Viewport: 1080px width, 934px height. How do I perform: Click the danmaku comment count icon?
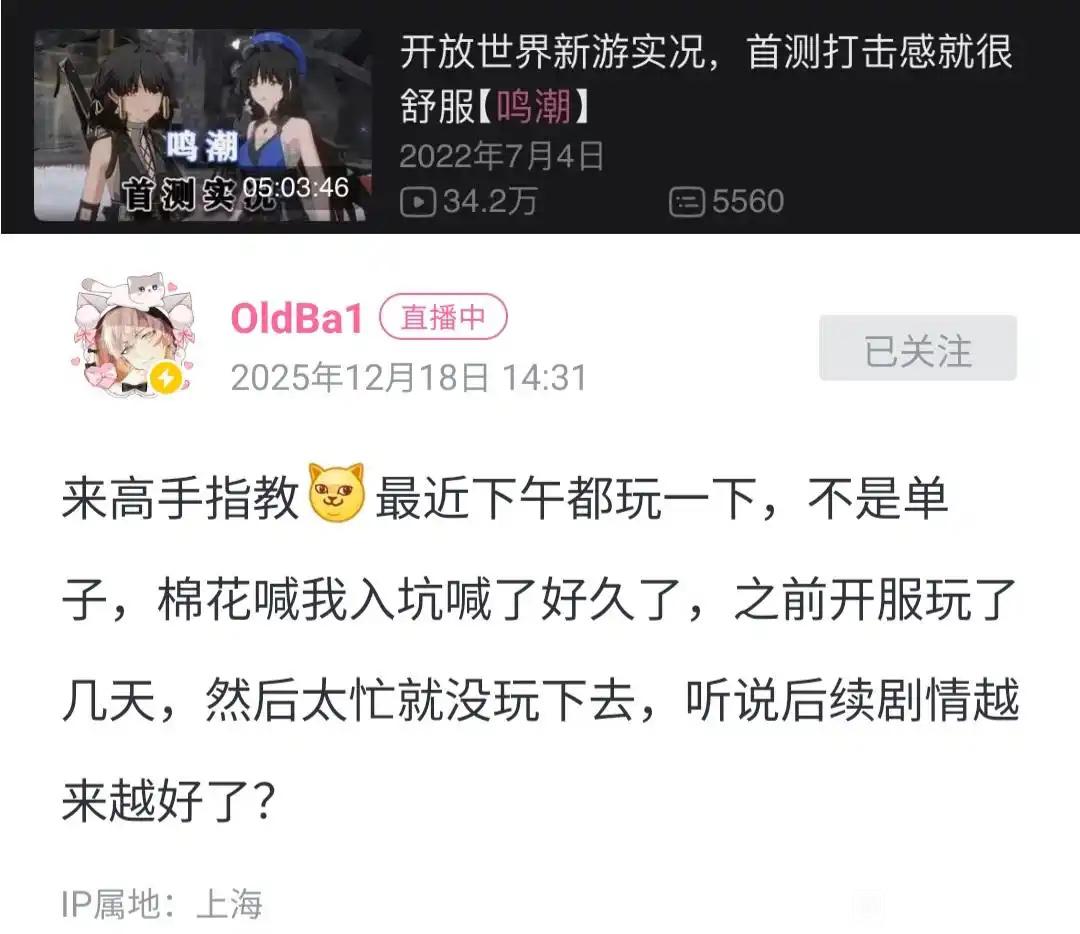[687, 203]
